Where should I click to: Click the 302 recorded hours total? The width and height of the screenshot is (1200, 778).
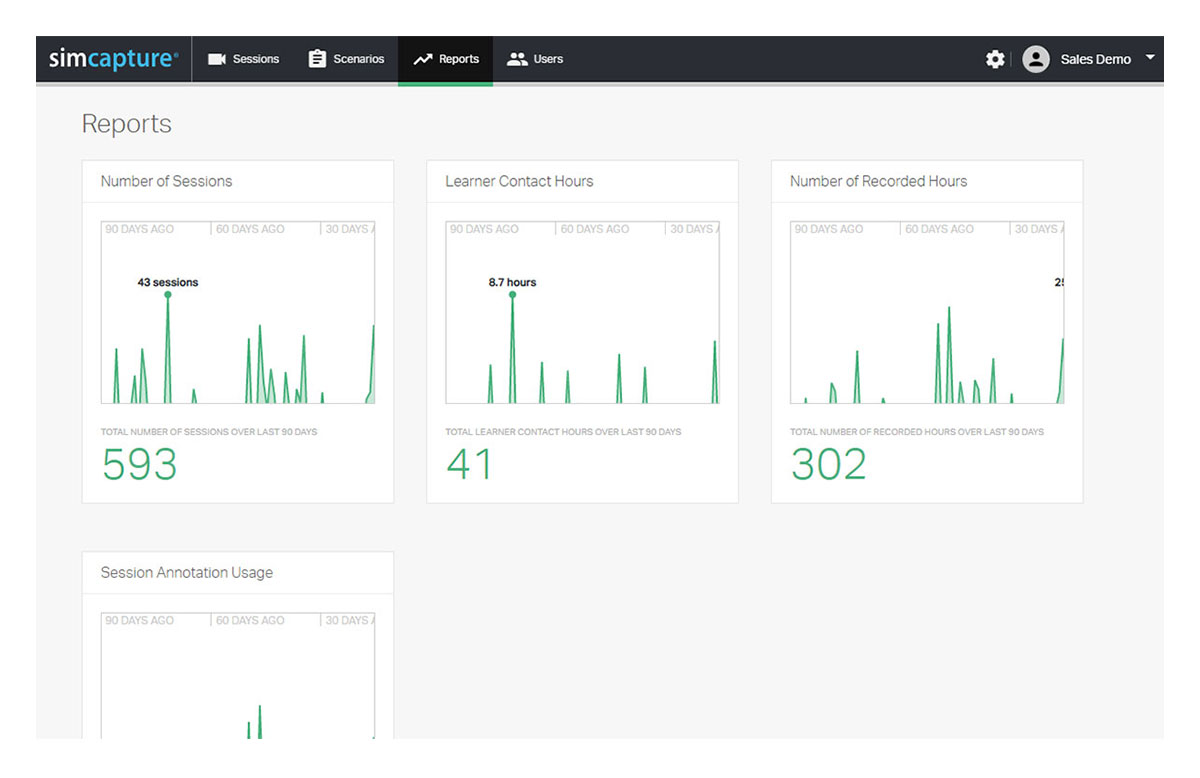(x=828, y=465)
